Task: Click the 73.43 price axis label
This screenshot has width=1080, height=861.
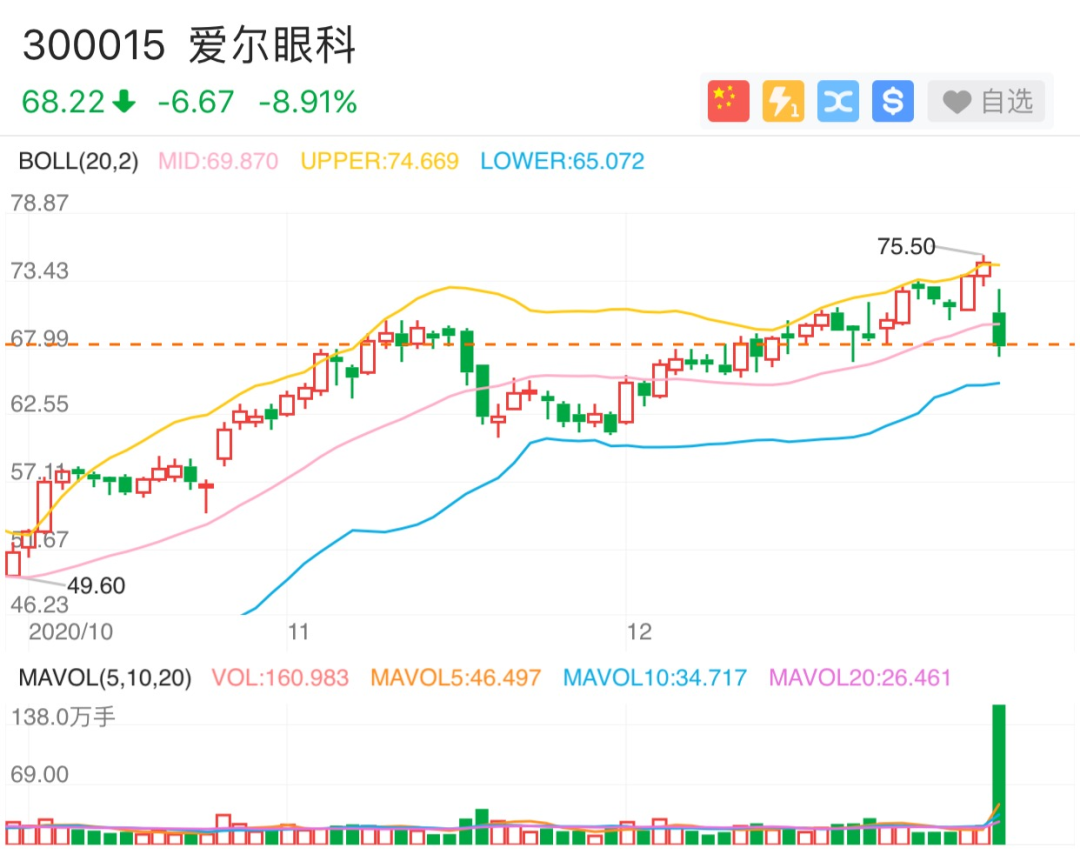Action: [x=39, y=271]
